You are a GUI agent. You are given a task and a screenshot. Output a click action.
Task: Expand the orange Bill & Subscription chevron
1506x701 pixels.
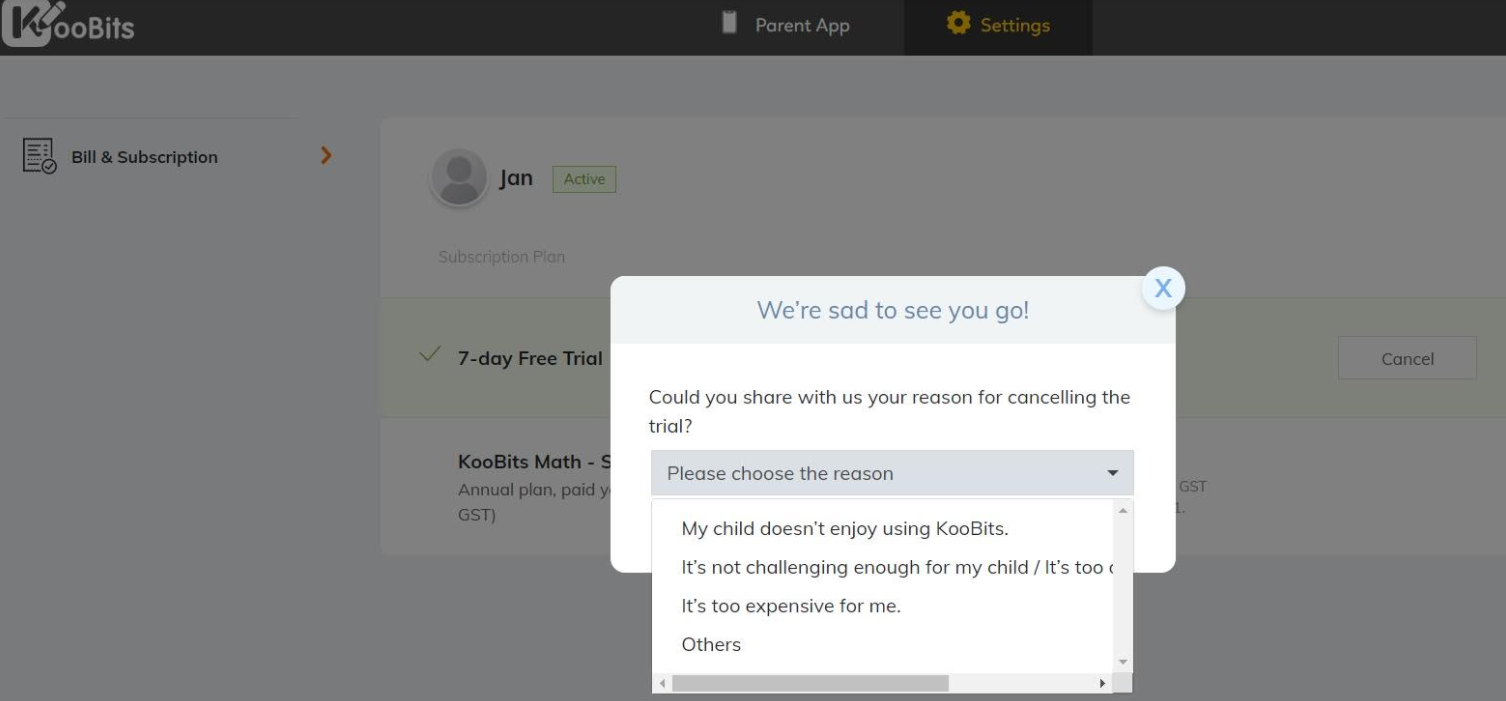[x=326, y=155]
